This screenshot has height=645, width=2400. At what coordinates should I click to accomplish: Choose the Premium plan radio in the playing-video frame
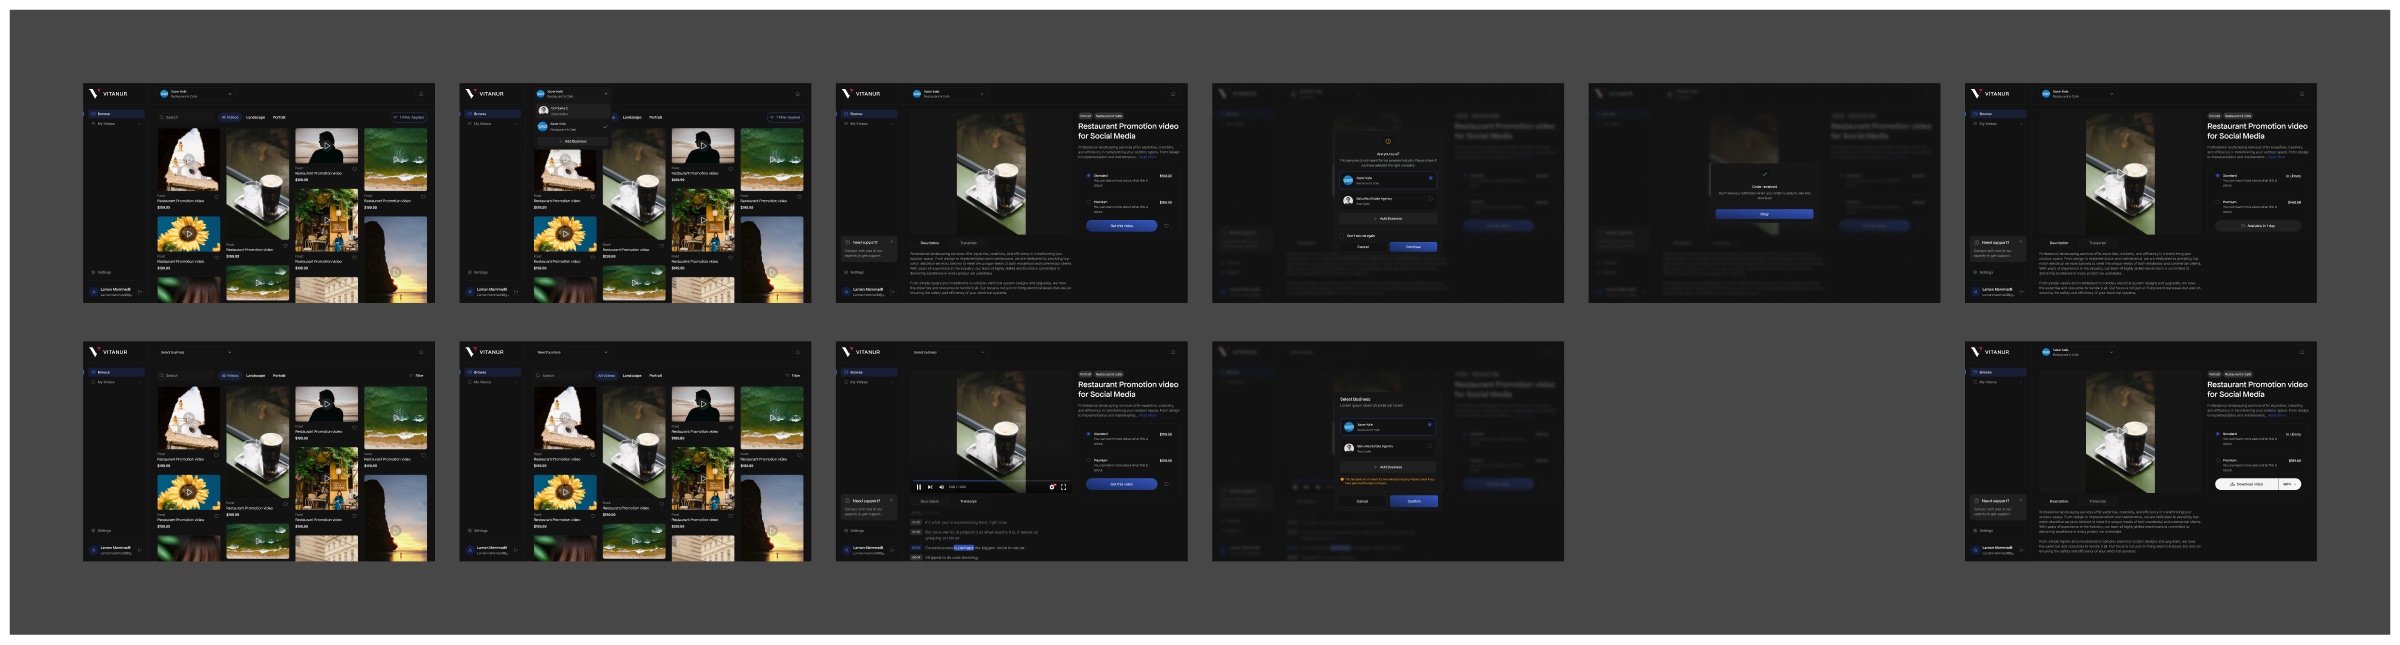point(1088,460)
